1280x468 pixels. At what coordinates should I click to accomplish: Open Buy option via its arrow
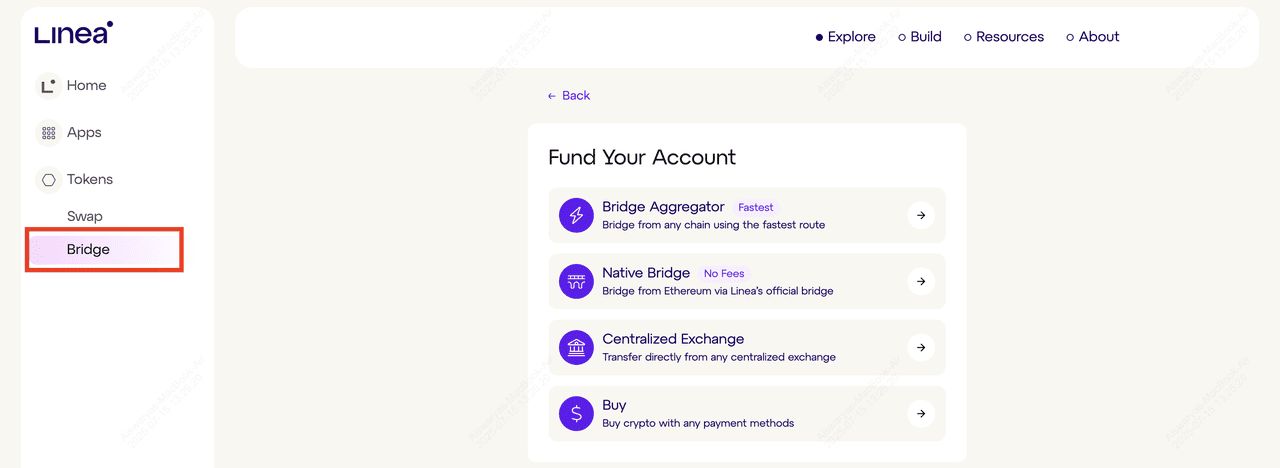920,413
